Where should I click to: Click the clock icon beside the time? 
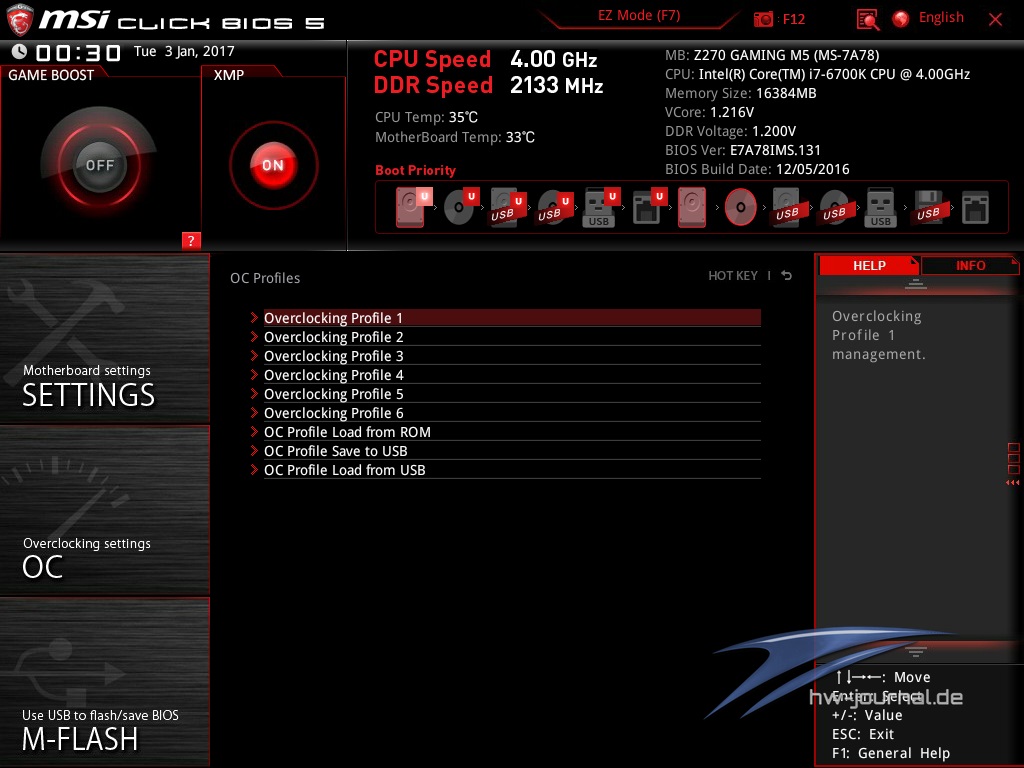pyautogui.click(x=19, y=51)
